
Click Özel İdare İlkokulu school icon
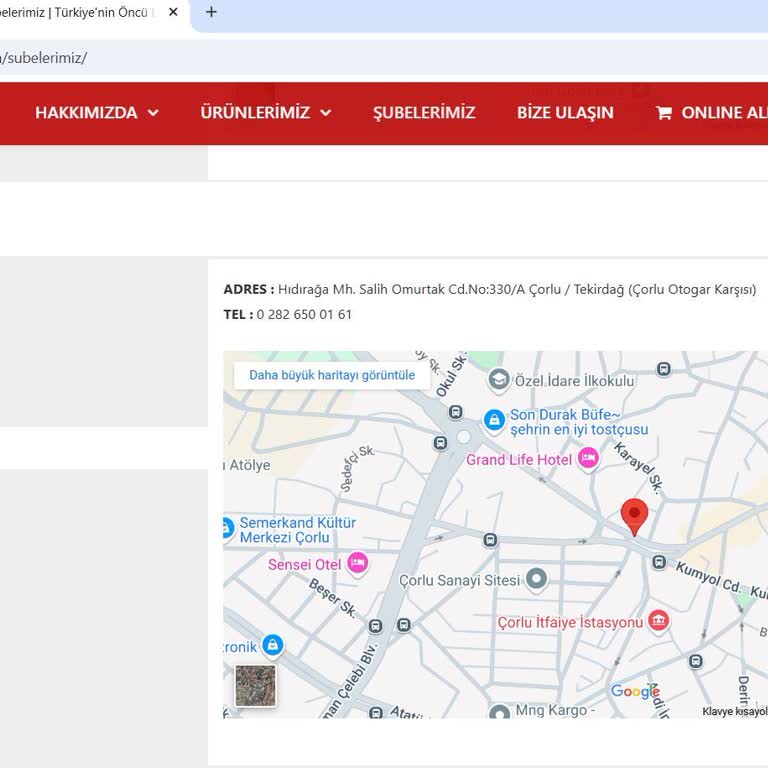[x=498, y=381]
